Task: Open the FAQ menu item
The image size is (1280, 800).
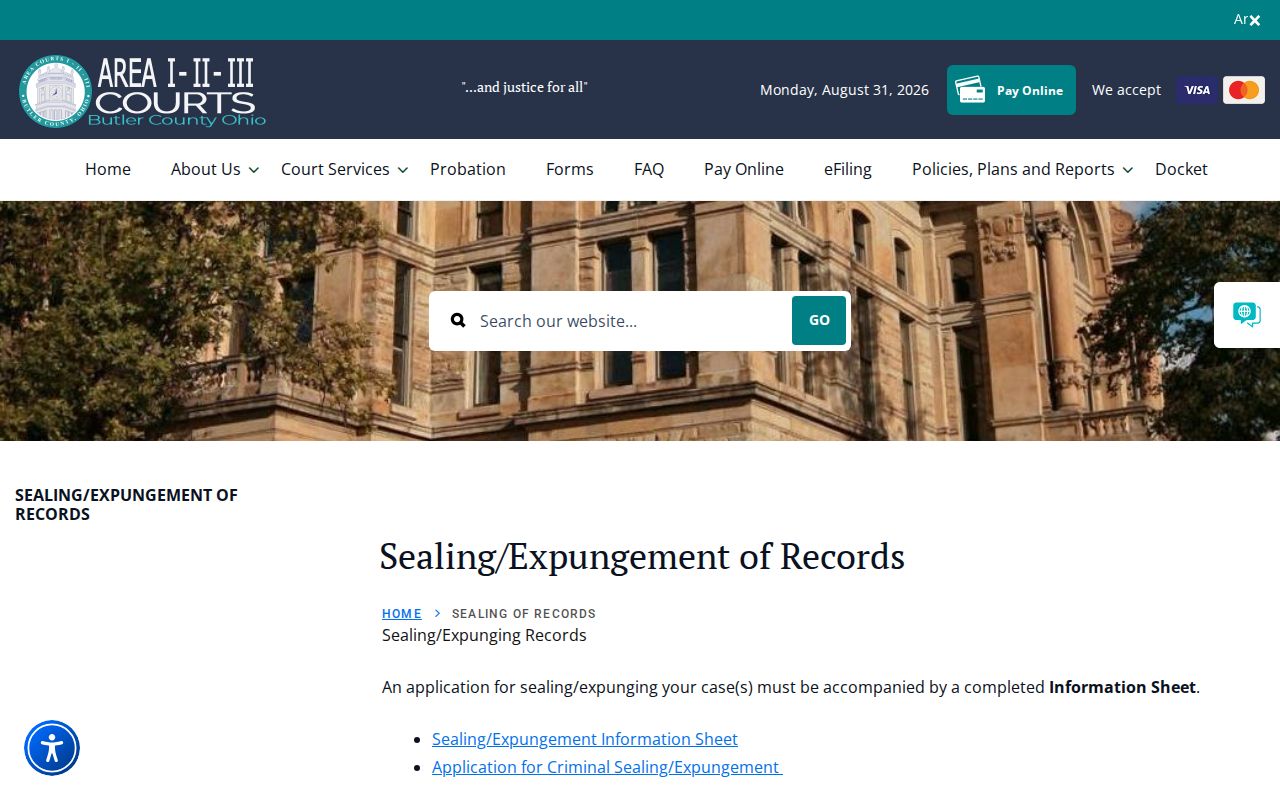Action: pyautogui.click(x=649, y=169)
